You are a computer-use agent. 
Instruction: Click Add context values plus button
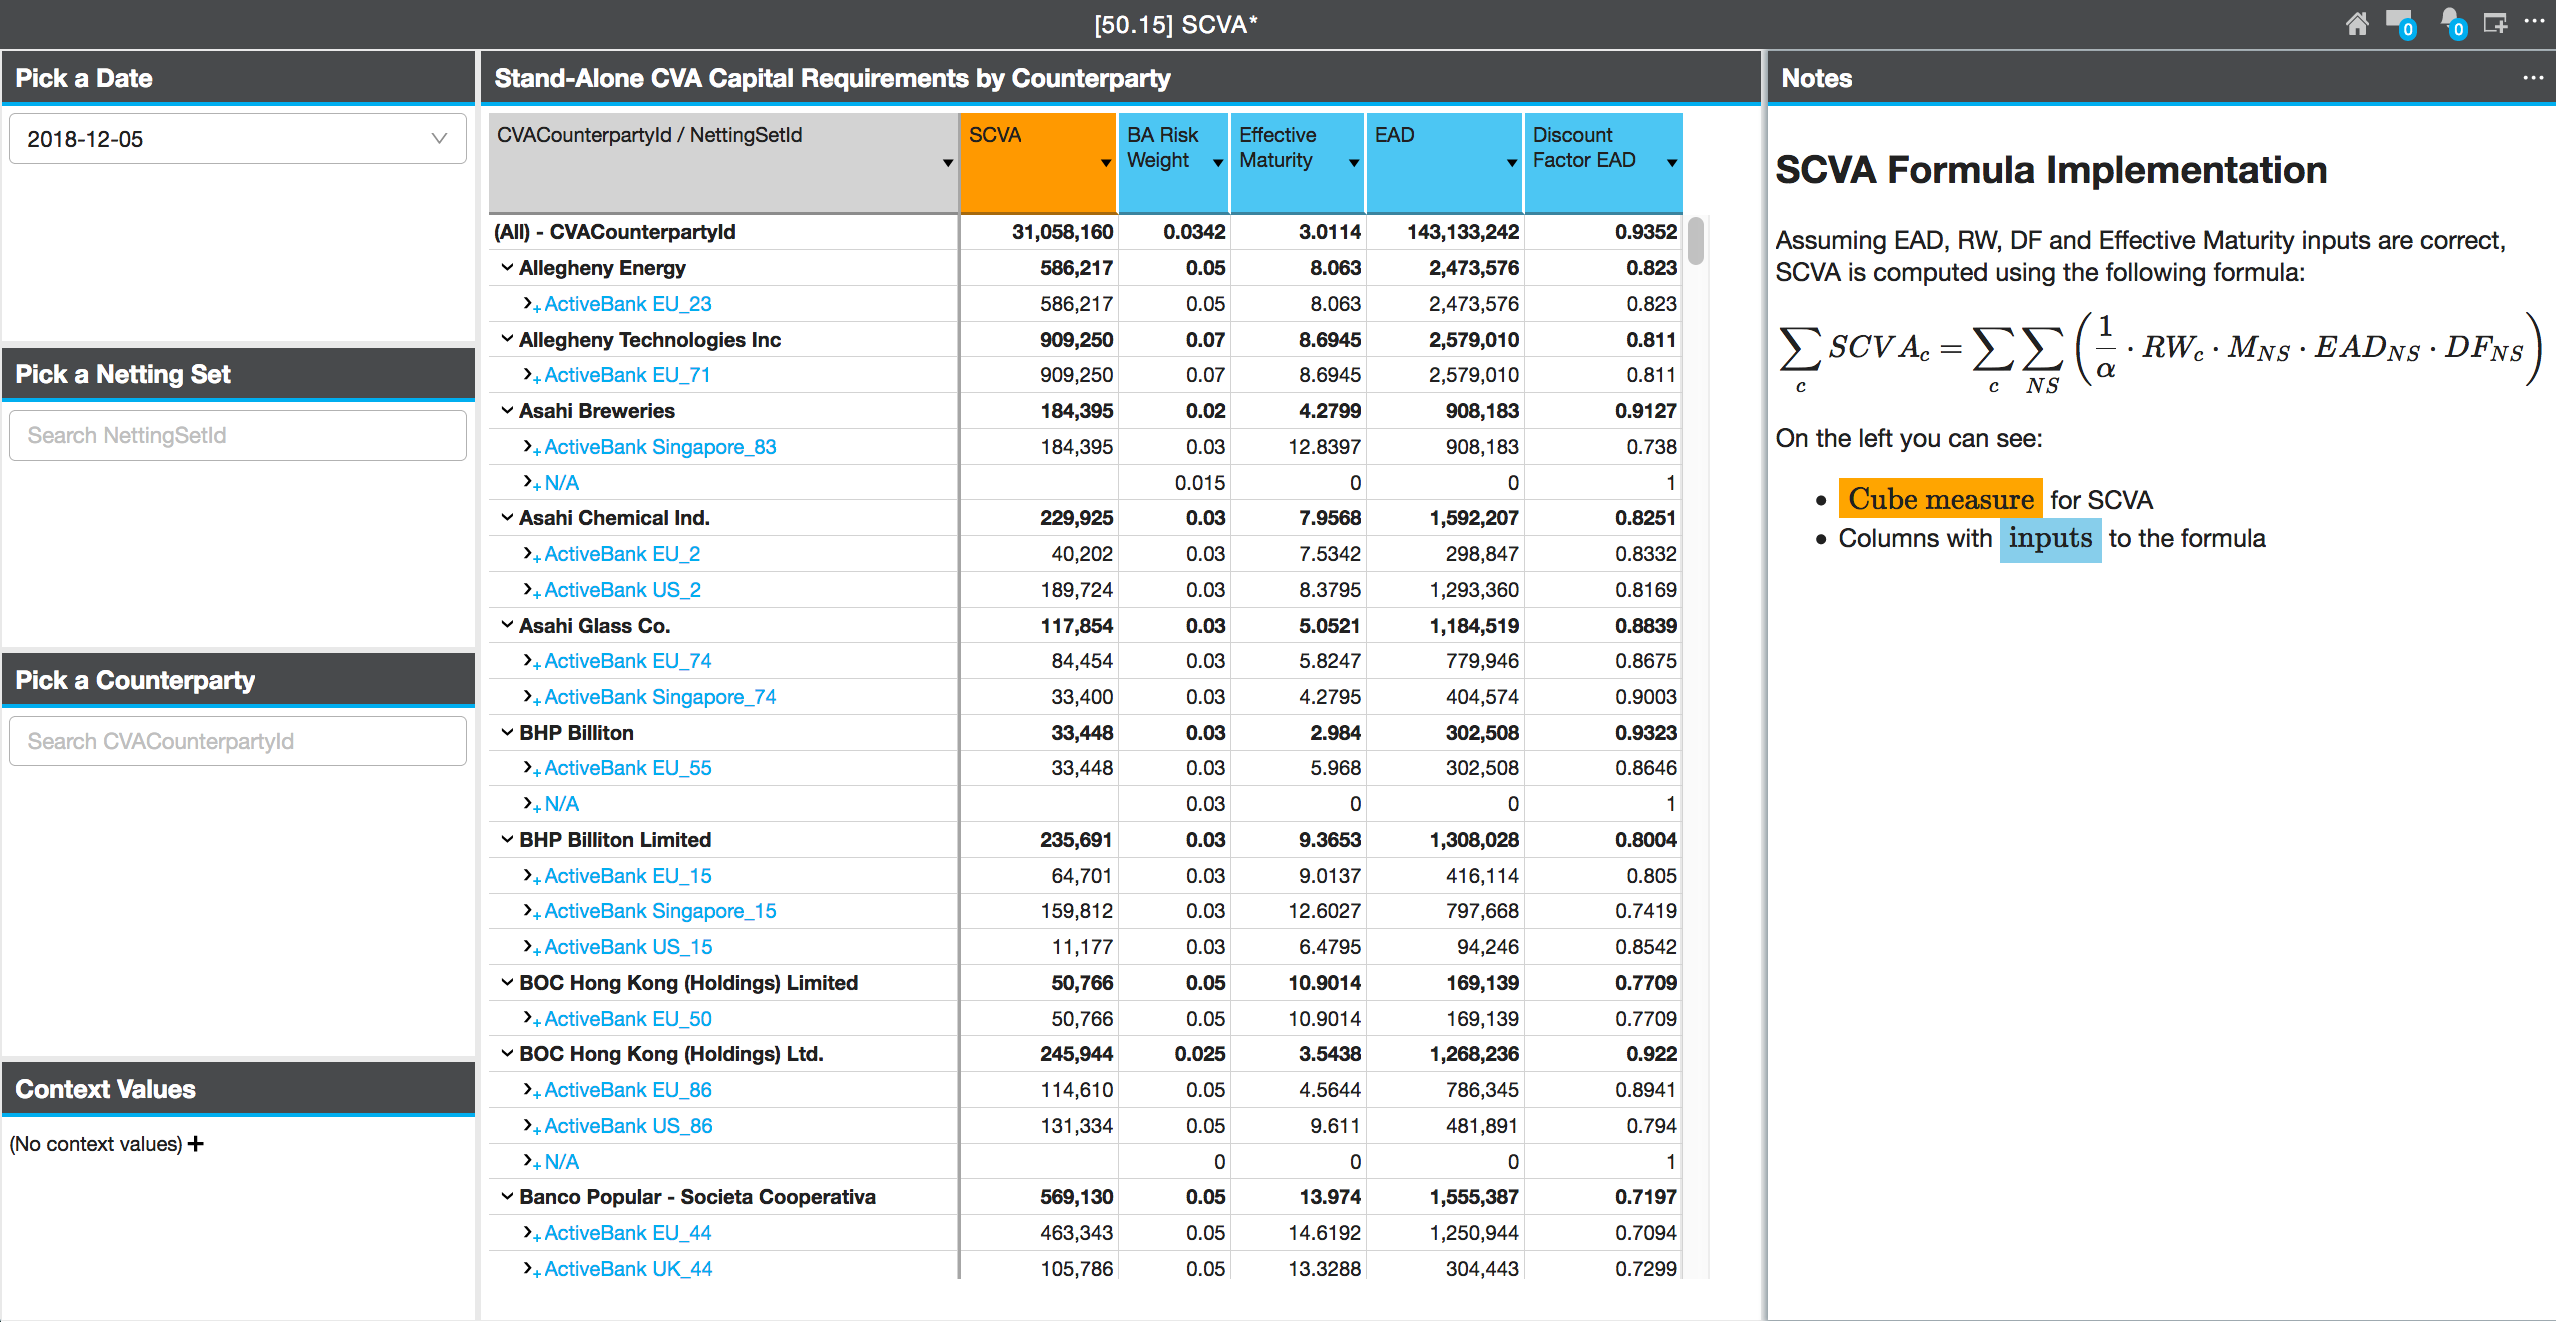(x=199, y=1143)
